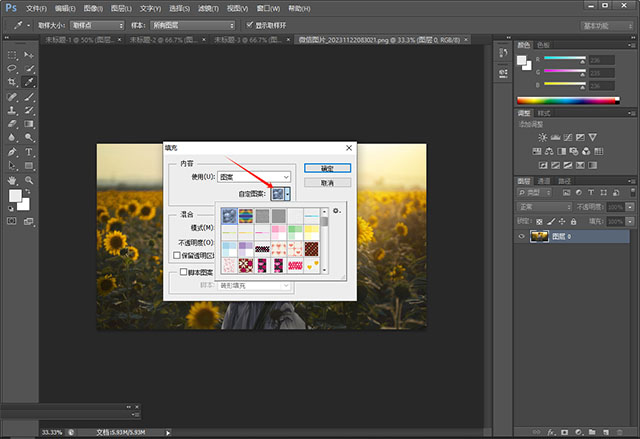This screenshot has height=439, width=640.
Task: Open the 使用(U) content dropdown
Action: tap(255, 175)
